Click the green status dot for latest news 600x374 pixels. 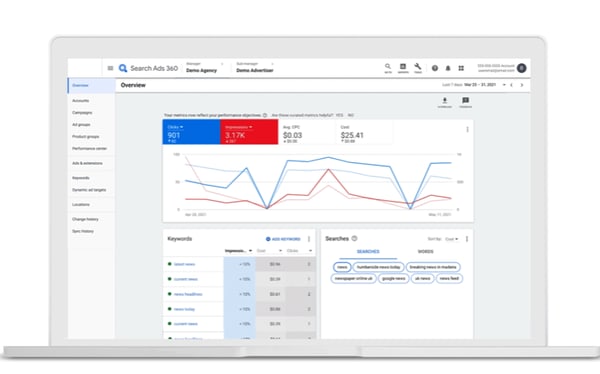click(170, 264)
